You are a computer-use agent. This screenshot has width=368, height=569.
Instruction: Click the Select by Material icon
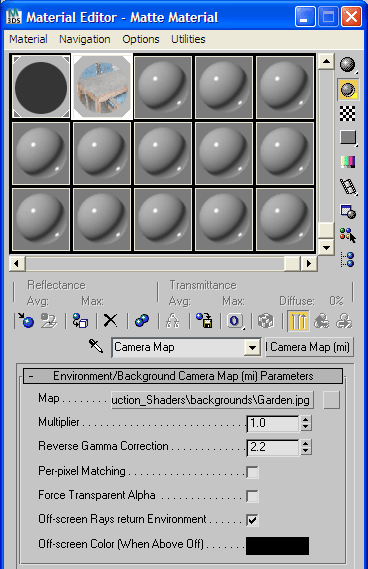[x=348, y=235]
